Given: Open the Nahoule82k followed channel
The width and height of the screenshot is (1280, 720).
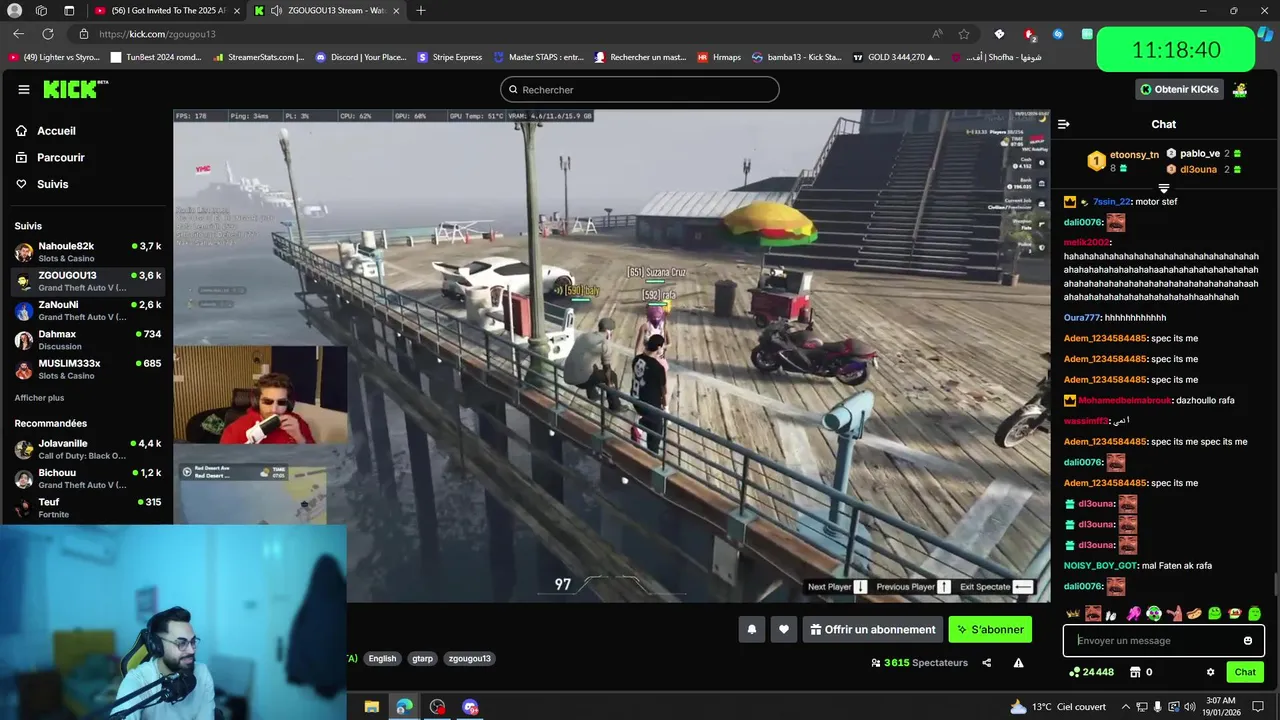Looking at the screenshot, I should pos(88,251).
